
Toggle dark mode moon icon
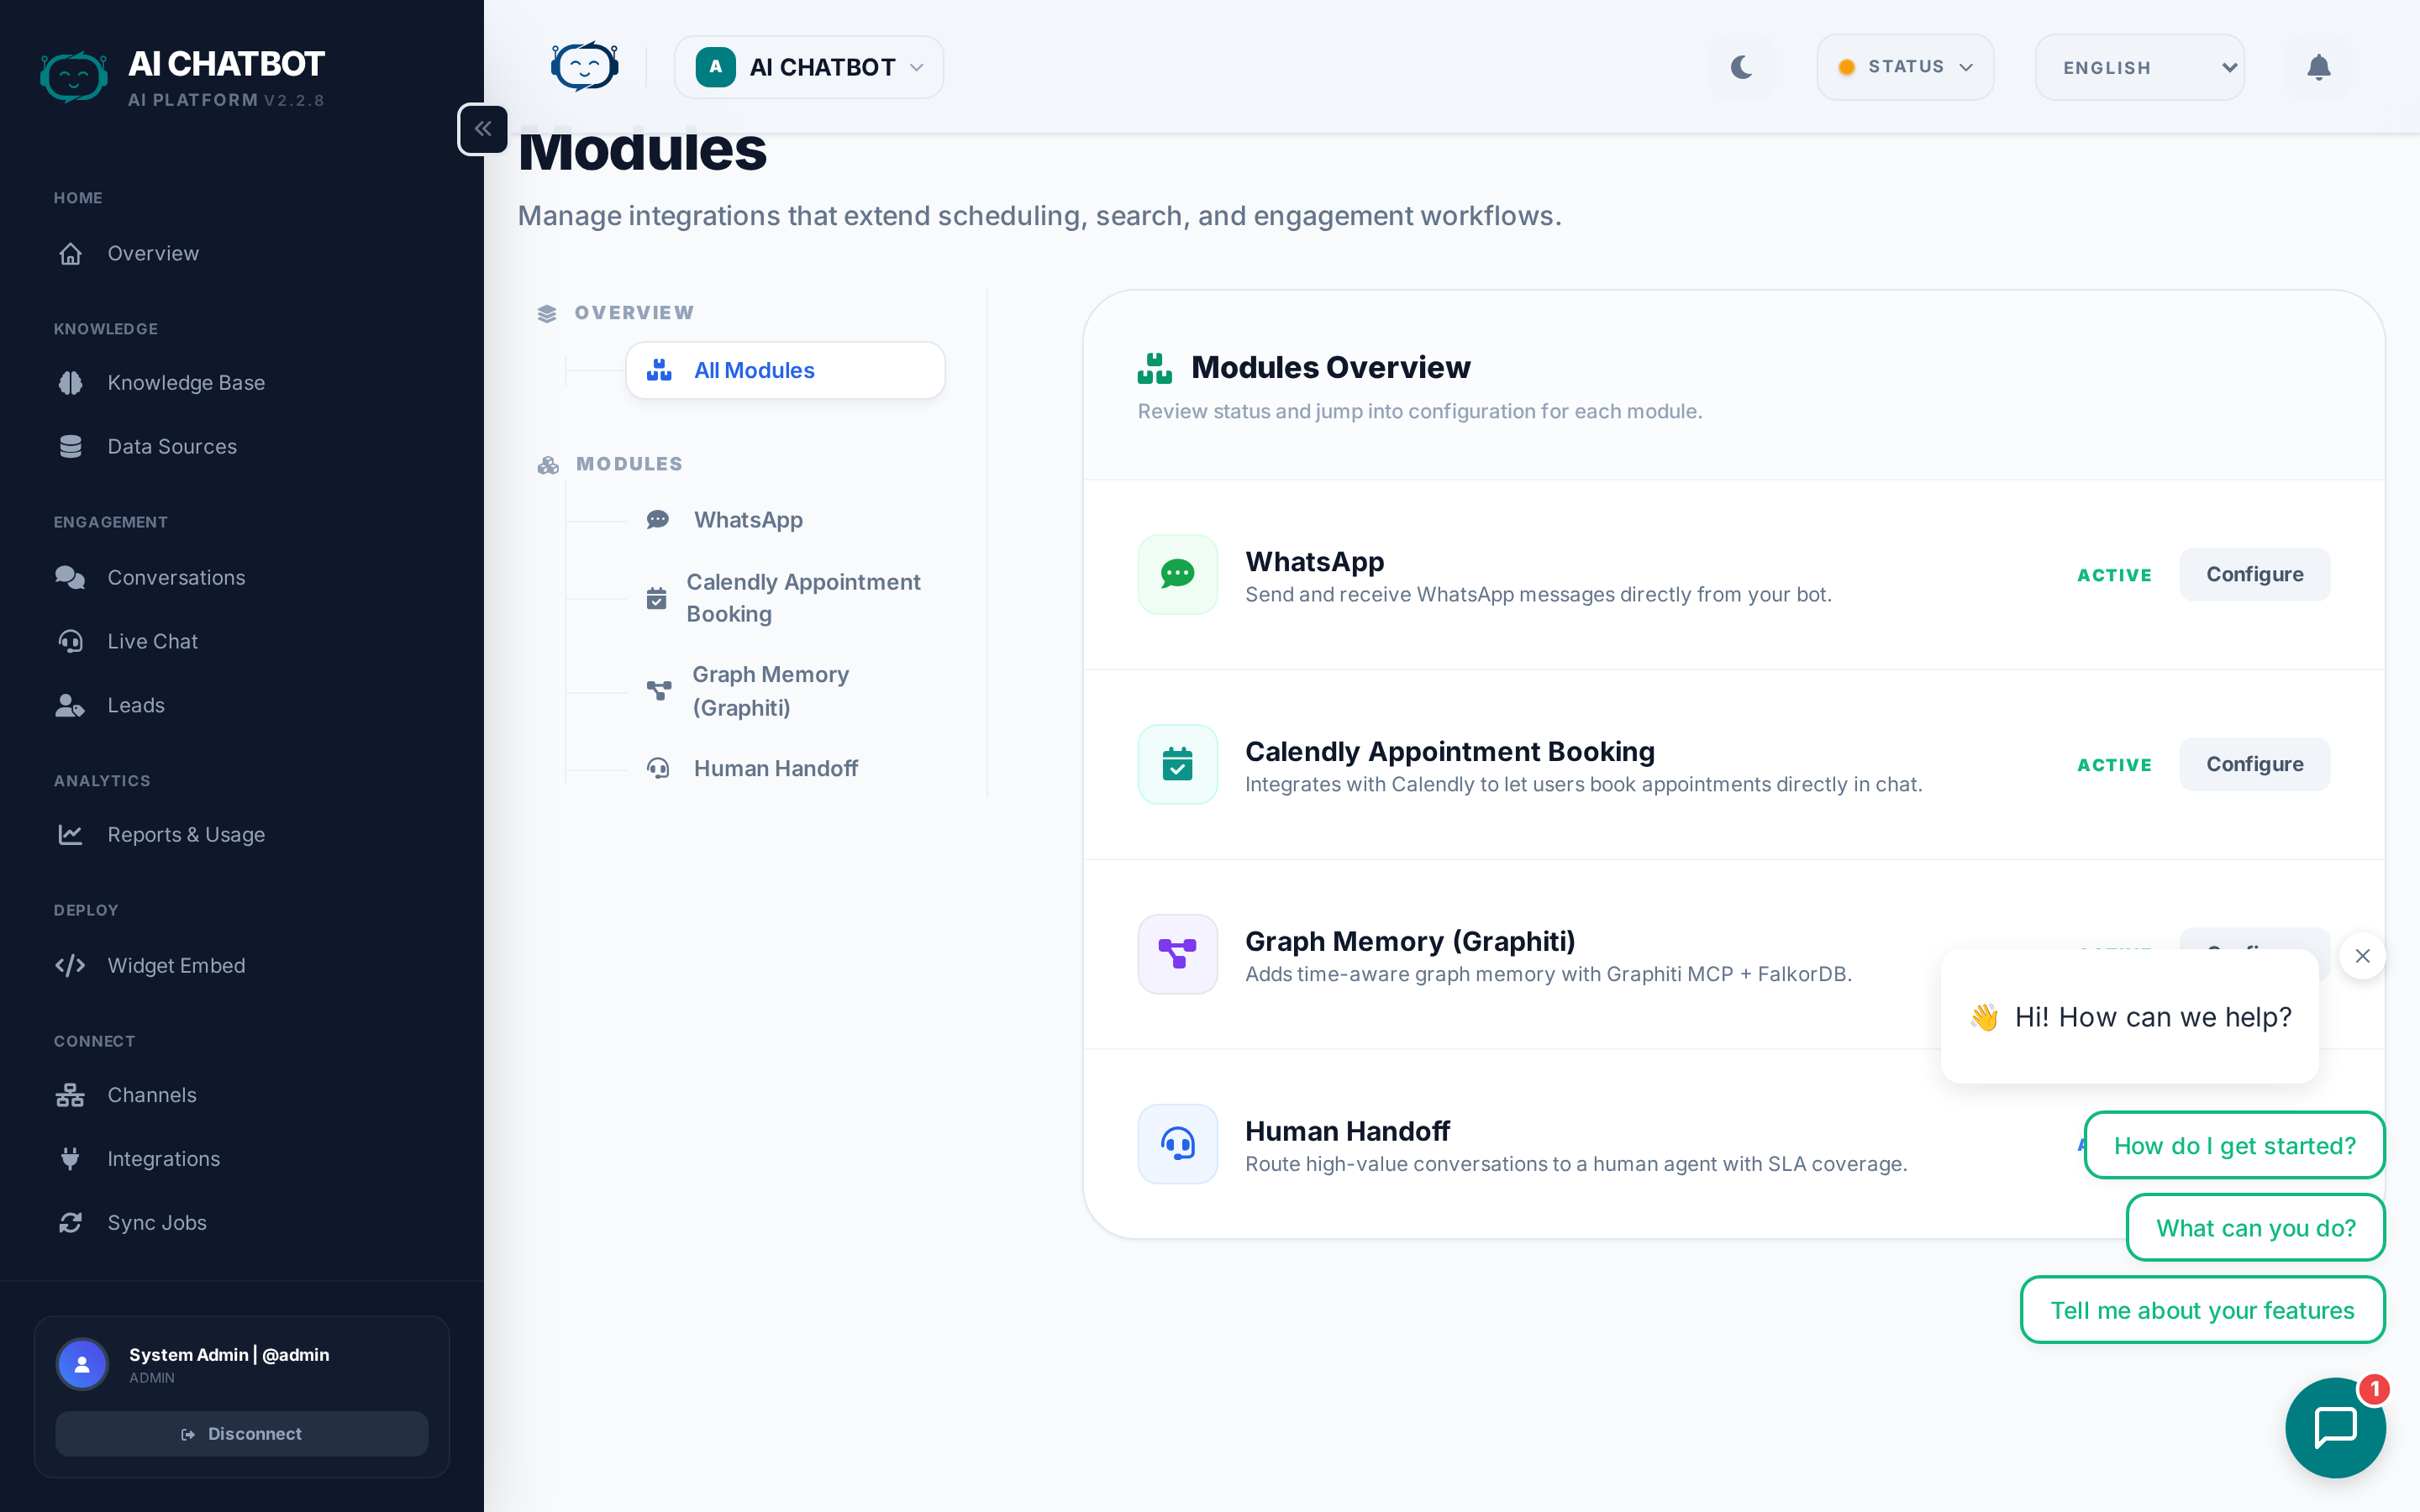pyautogui.click(x=1742, y=67)
